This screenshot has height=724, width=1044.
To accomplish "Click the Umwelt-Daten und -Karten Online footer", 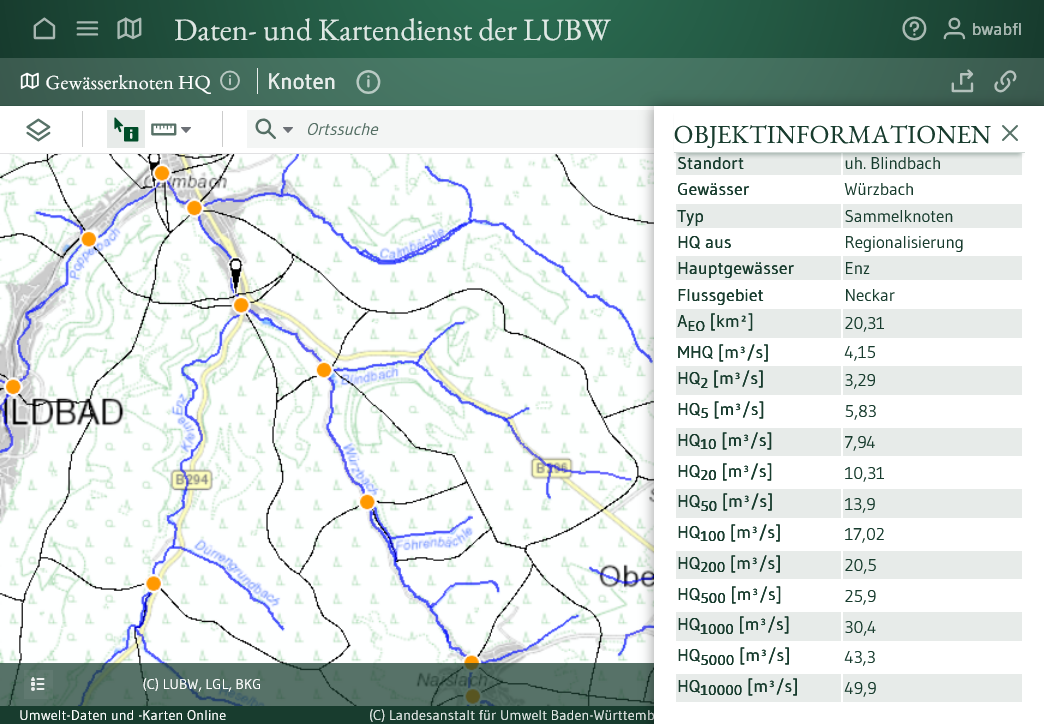I will click(123, 715).
